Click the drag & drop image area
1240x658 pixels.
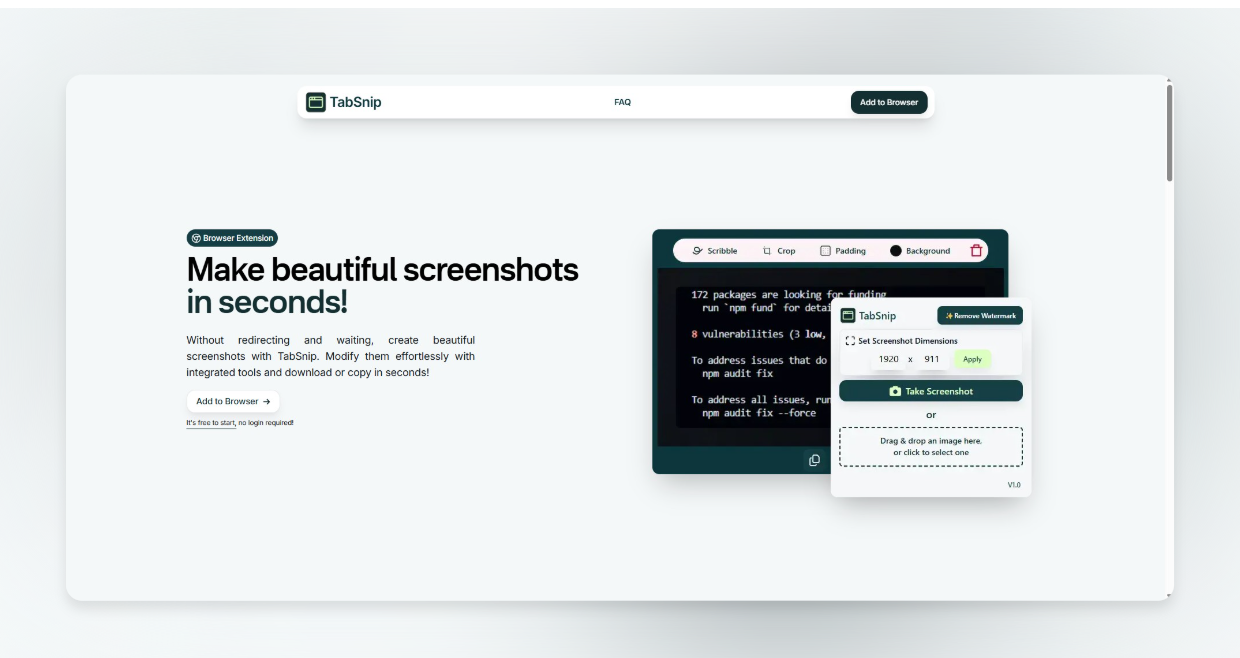point(931,447)
